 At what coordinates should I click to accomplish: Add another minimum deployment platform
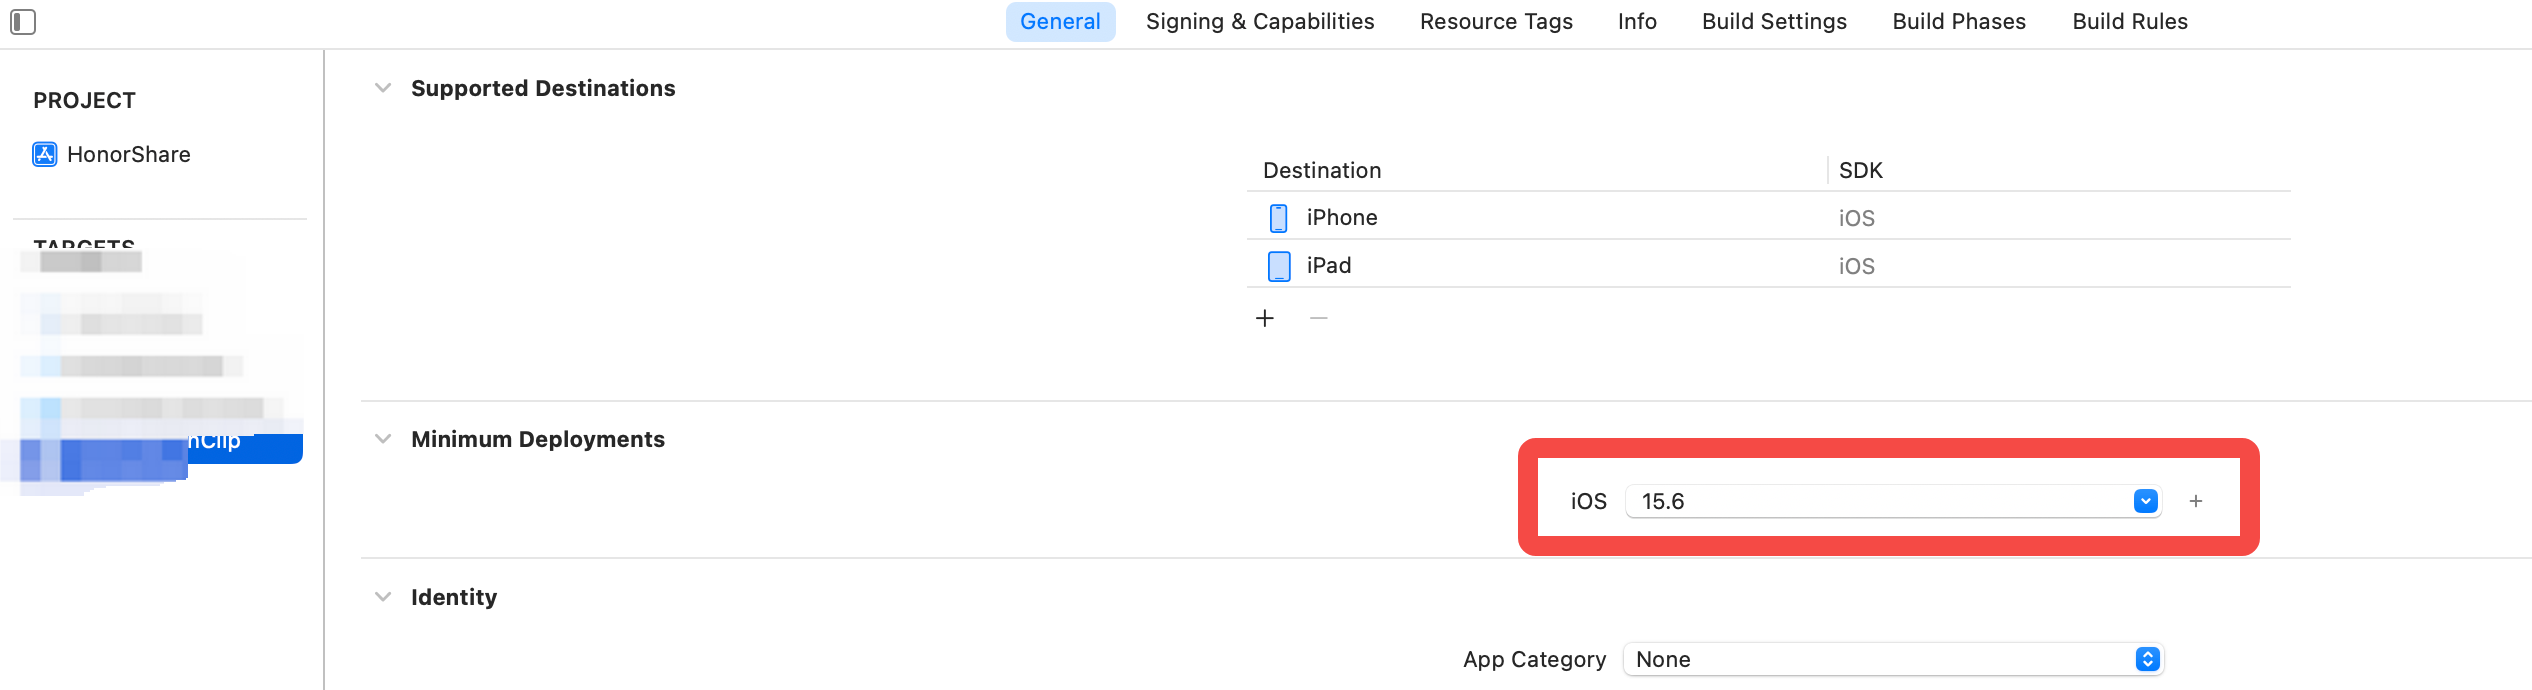point(2196,501)
